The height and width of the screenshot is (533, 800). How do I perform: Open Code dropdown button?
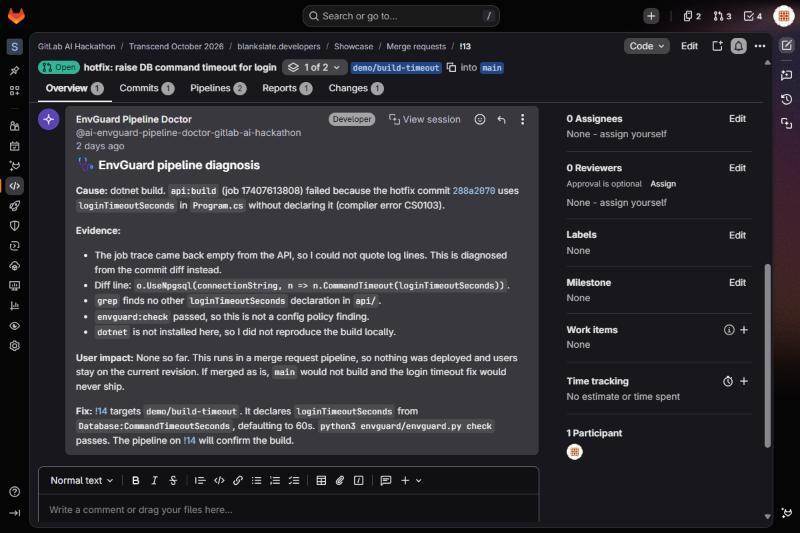point(646,46)
